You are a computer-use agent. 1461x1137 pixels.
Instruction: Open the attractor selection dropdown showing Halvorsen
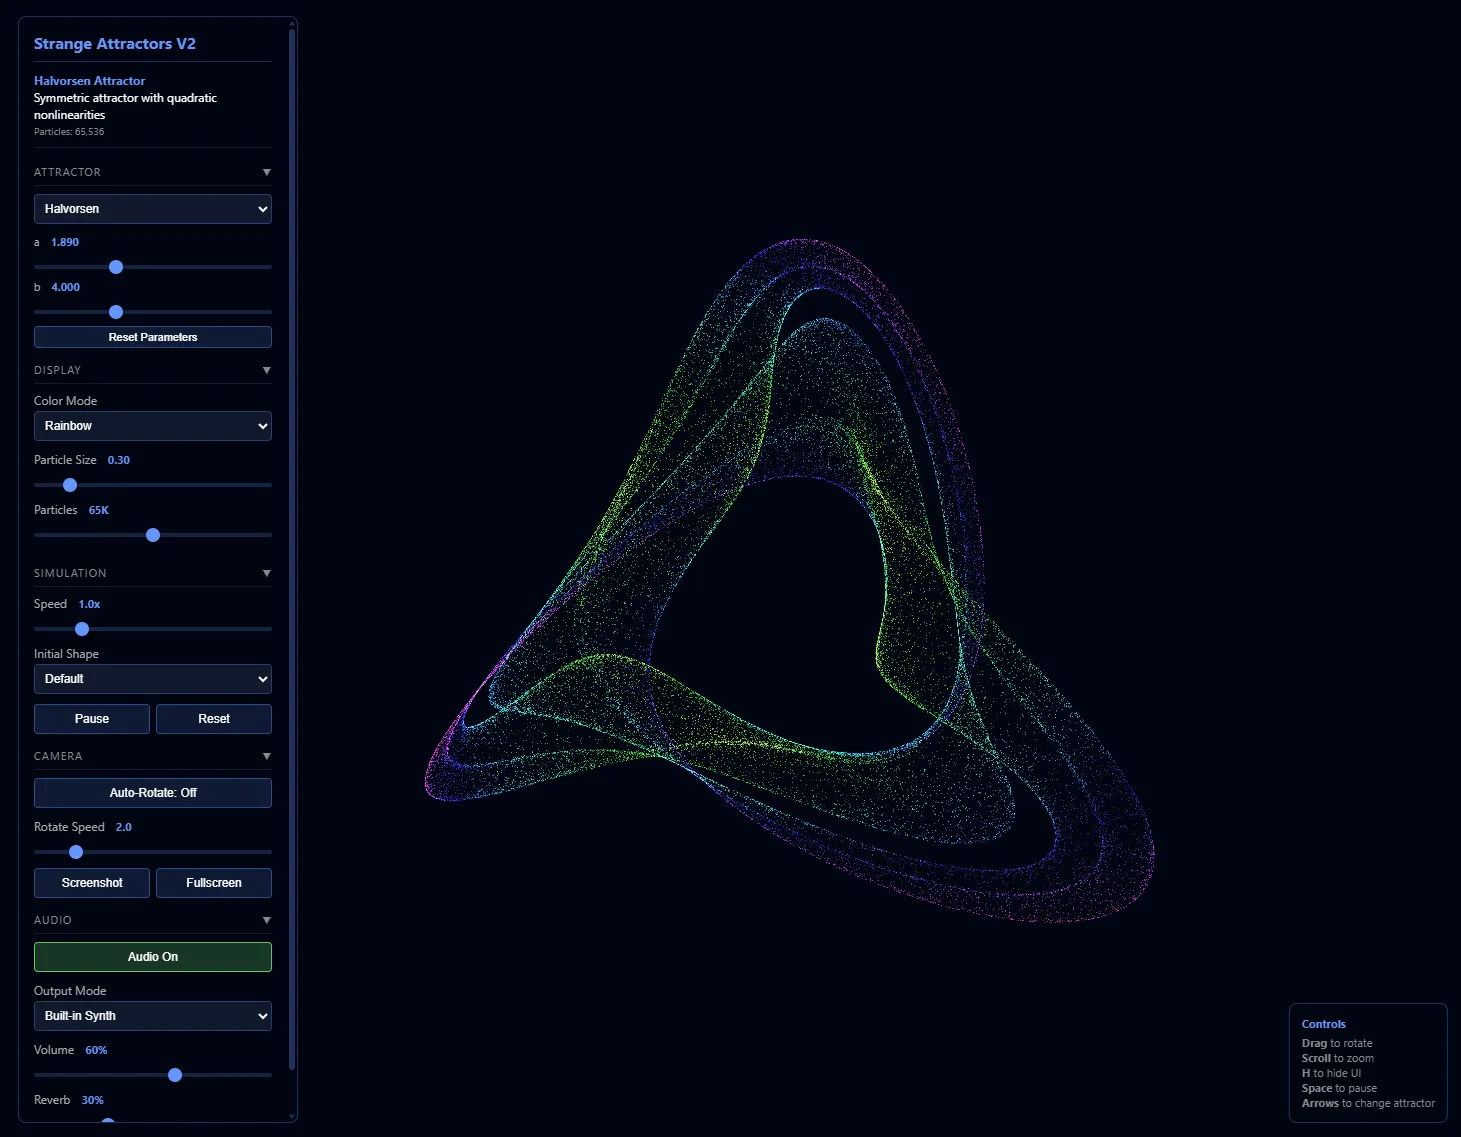(152, 208)
